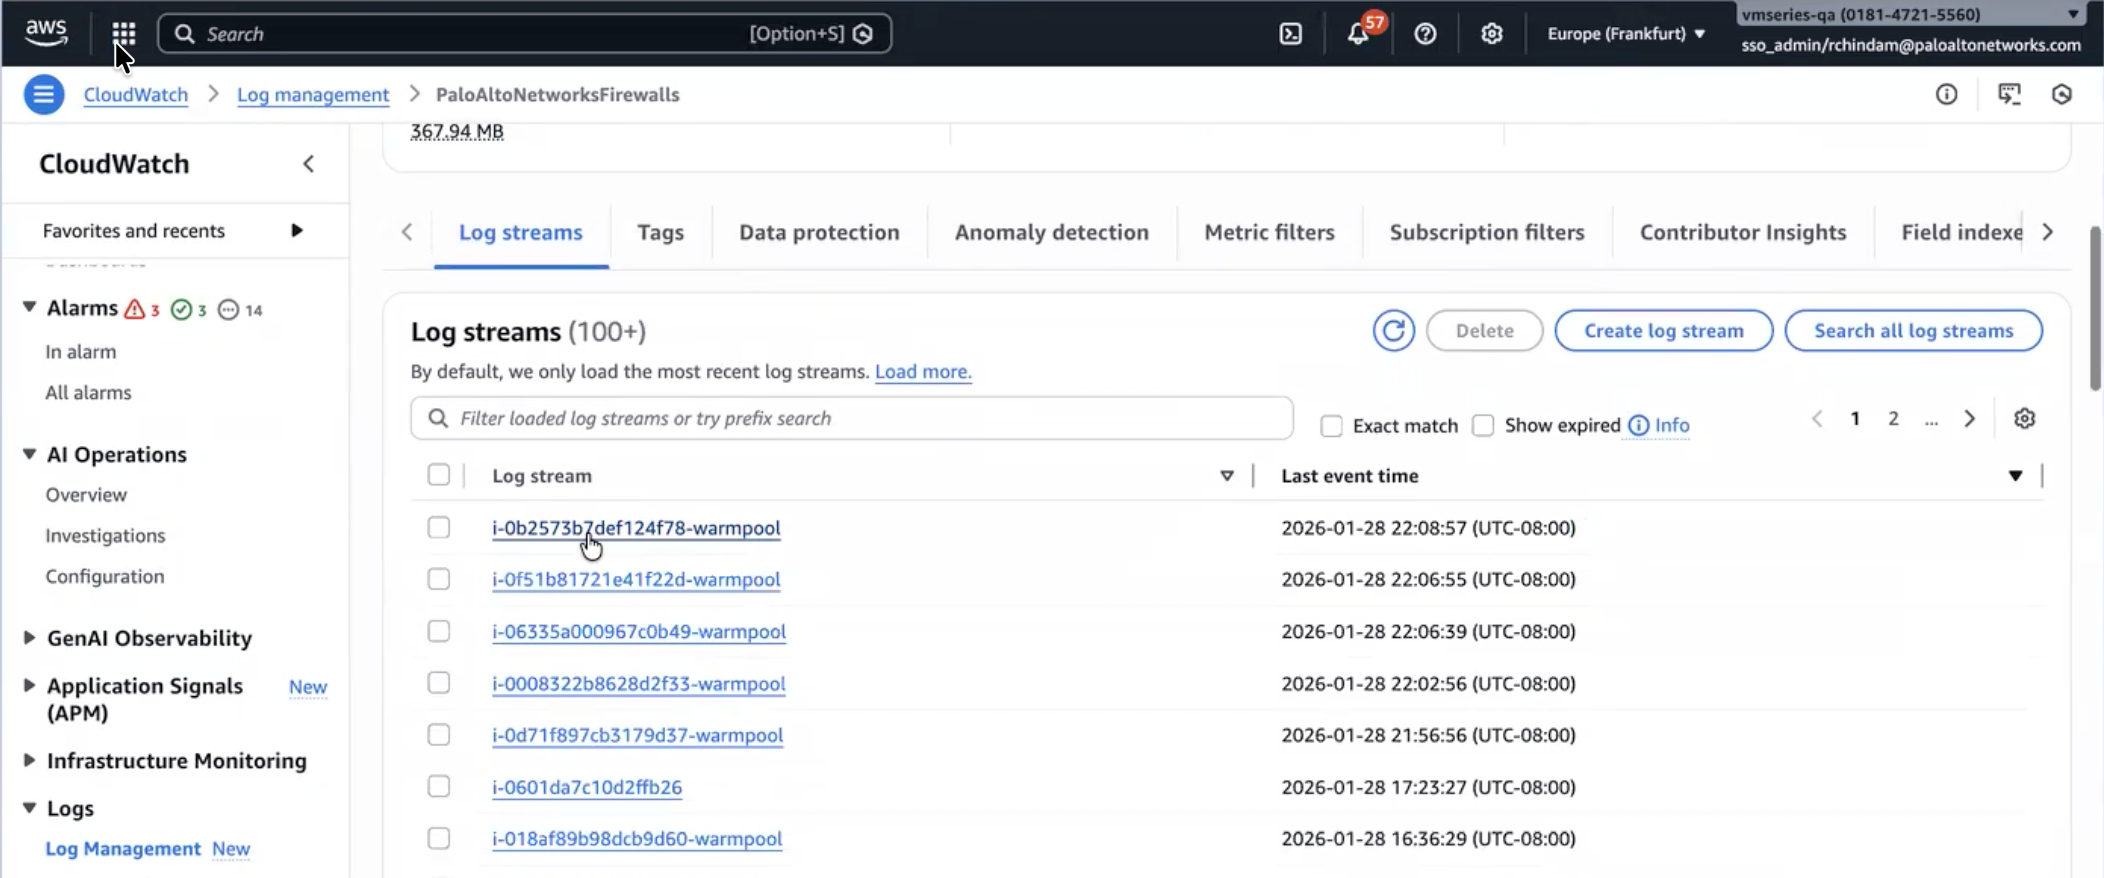Viewport: 2104px width, 878px height.
Task: Enable the Exact match checkbox
Action: [x=1331, y=426]
